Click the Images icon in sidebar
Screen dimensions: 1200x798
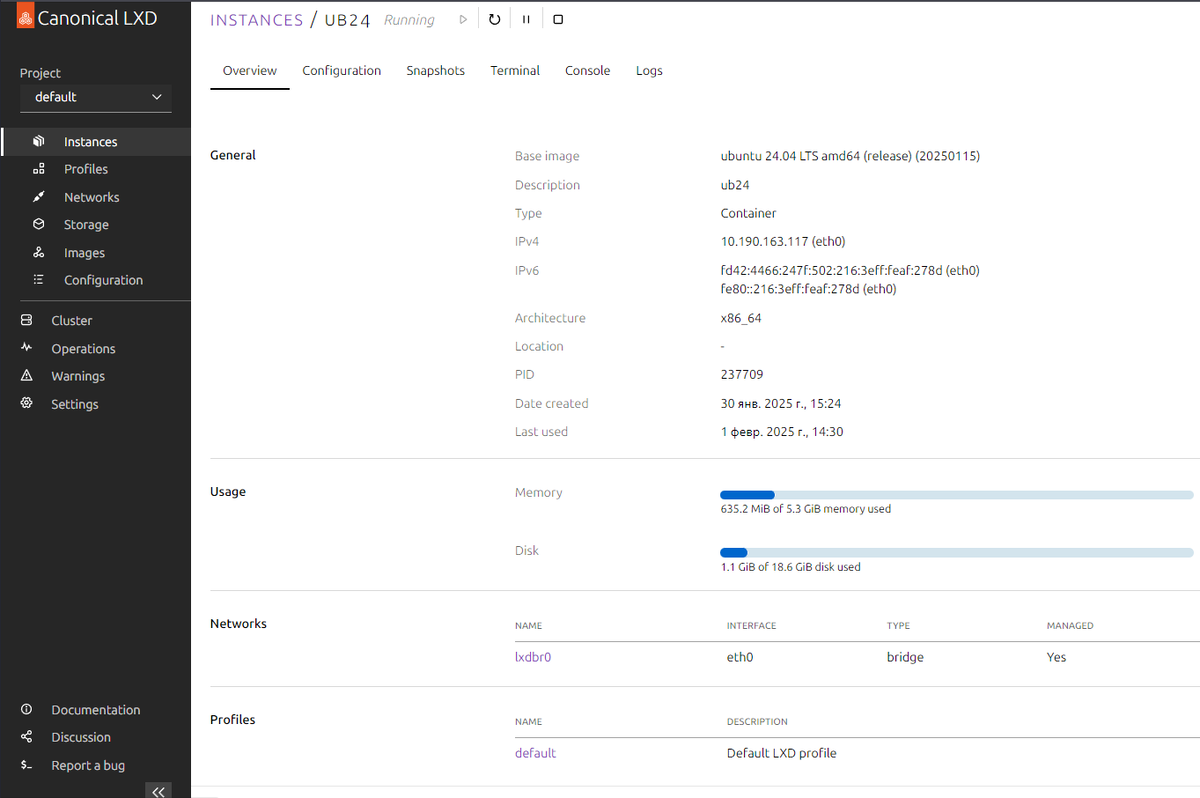click(x=39, y=253)
